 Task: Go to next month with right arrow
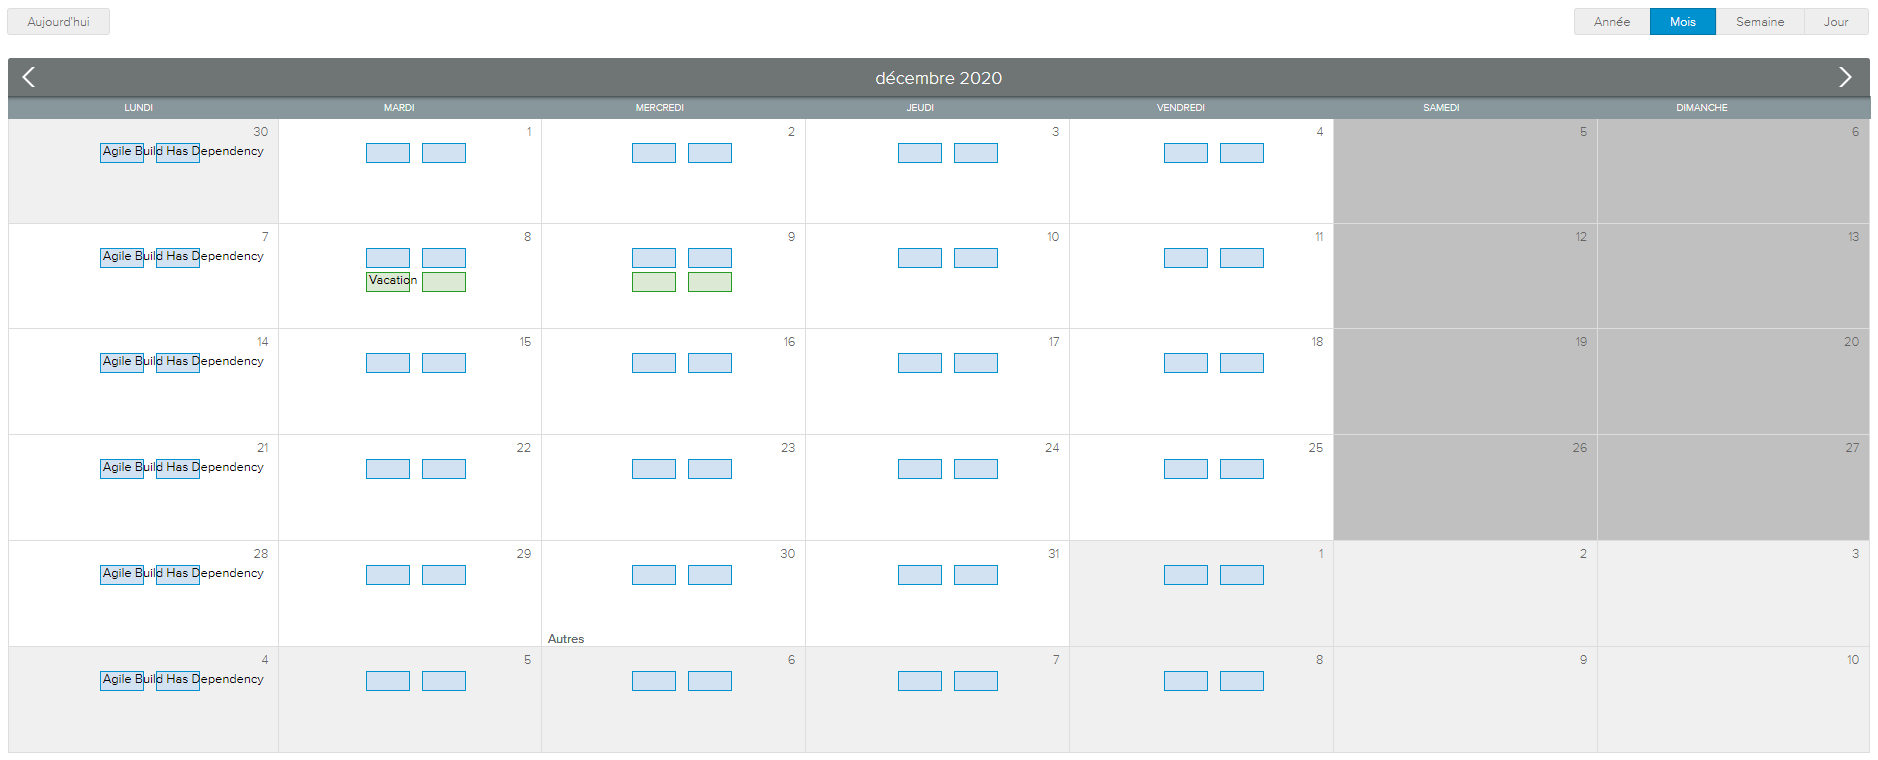click(1845, 78)
